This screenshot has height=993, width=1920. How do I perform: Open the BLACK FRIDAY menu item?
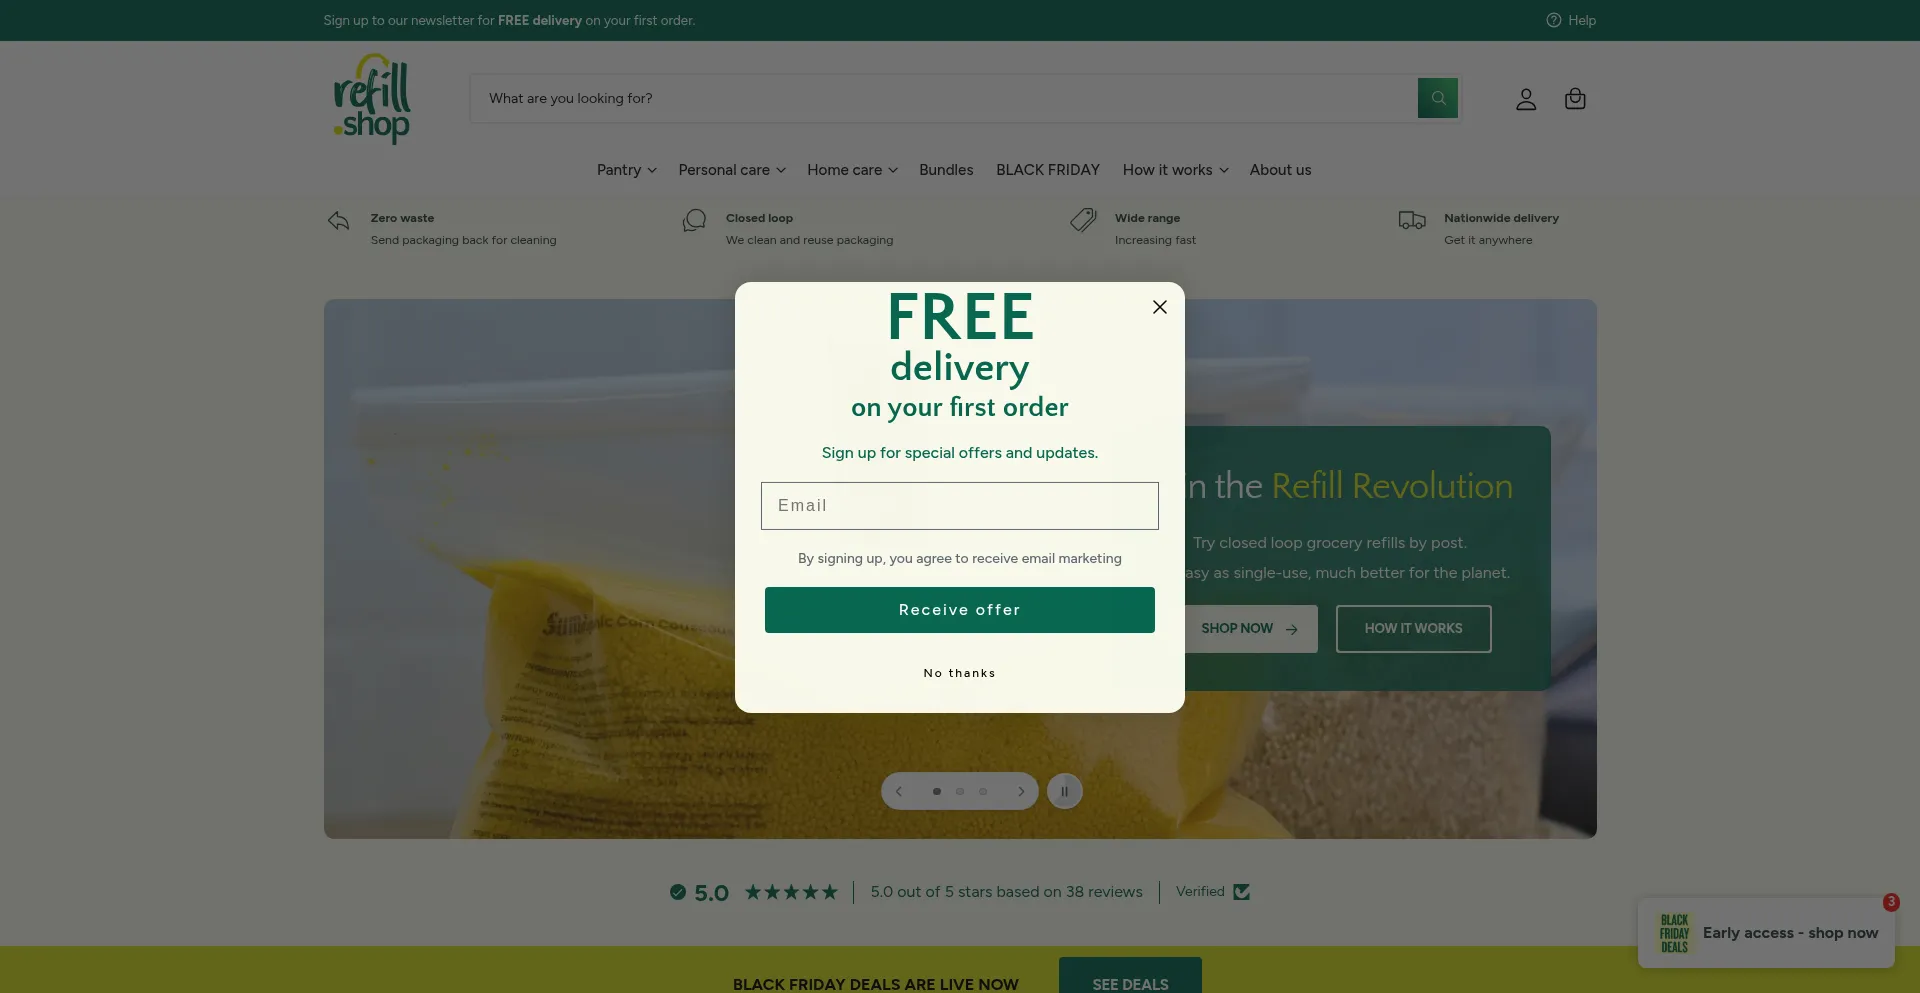coord(1048,170)
